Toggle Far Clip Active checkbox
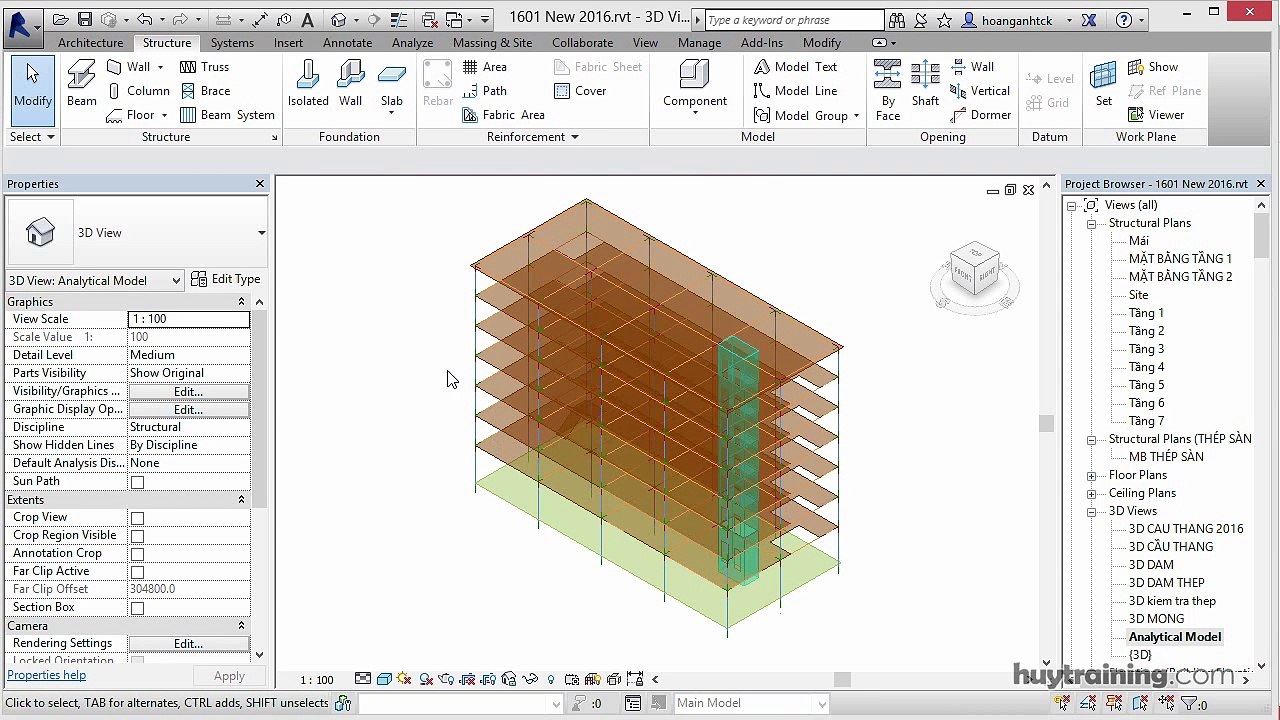This screenshot has width=1280, height=720. pos(138,572)
